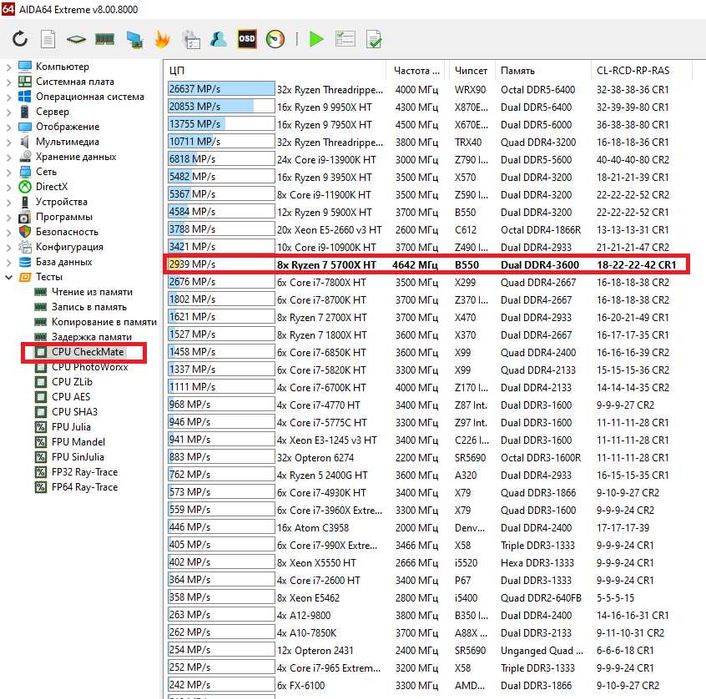Select the FP64 Ray-Trace test
The image size is (706, 699).
84,487
